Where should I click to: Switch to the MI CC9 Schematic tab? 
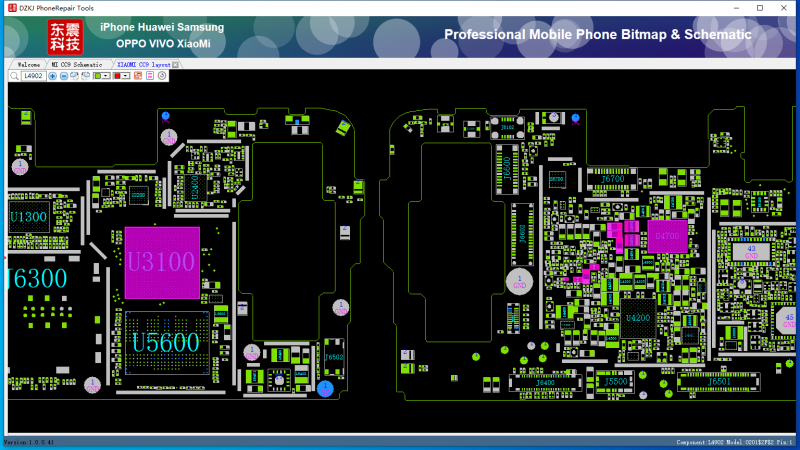click(x=77, y=65)
